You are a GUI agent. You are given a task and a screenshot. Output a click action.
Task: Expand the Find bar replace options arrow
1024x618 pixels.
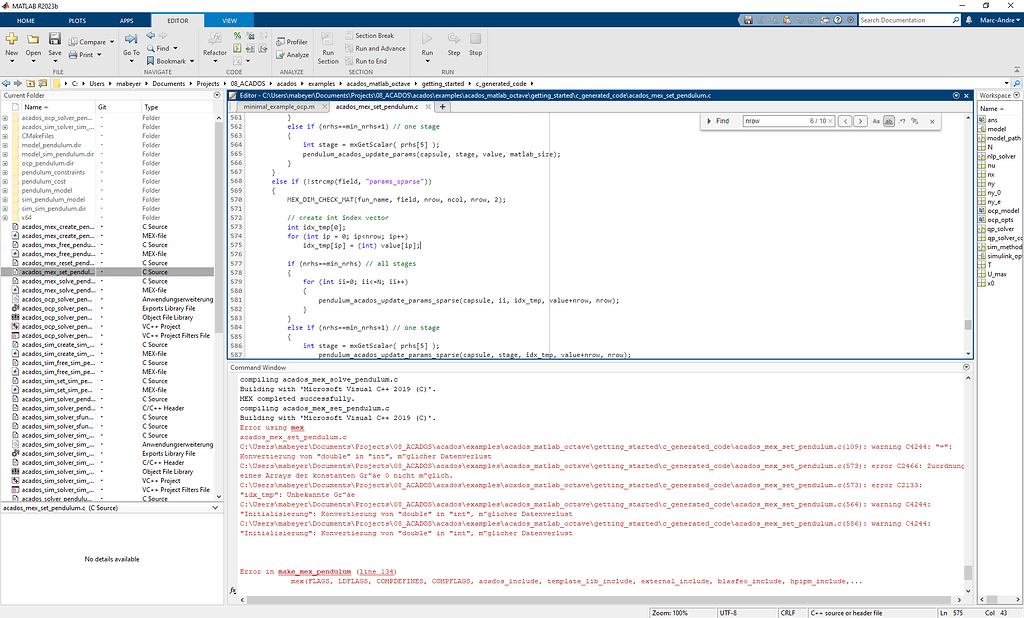[709, 121]
